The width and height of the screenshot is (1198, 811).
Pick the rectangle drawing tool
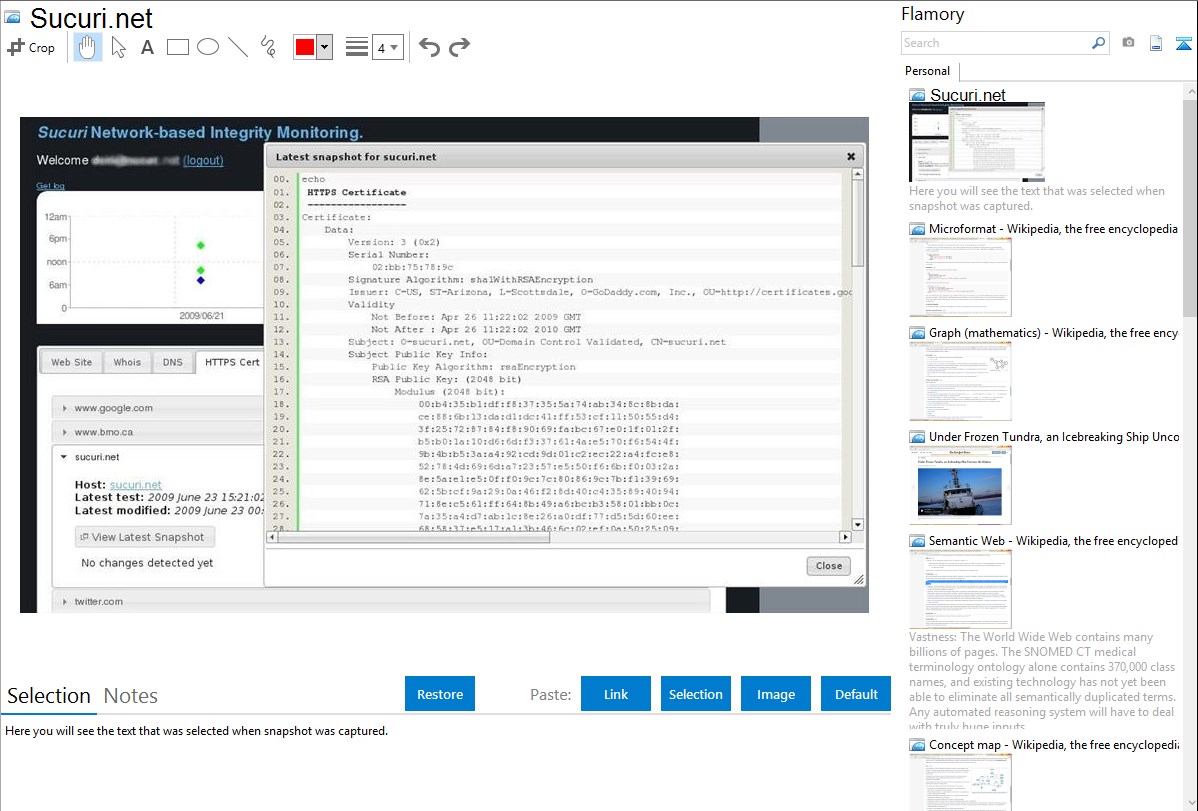coord(177,47)
